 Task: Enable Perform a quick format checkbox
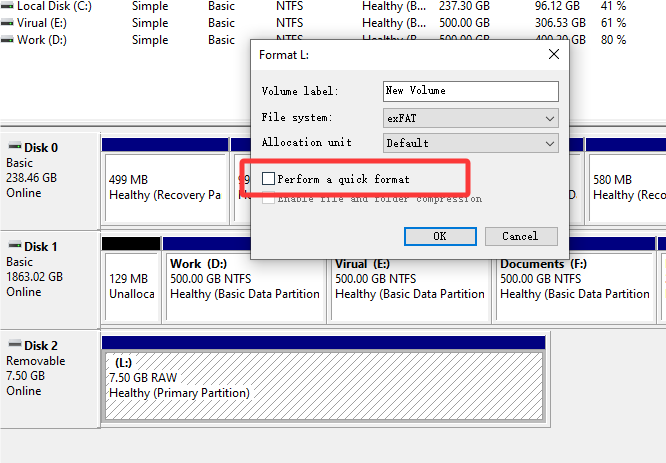(268, 179)
